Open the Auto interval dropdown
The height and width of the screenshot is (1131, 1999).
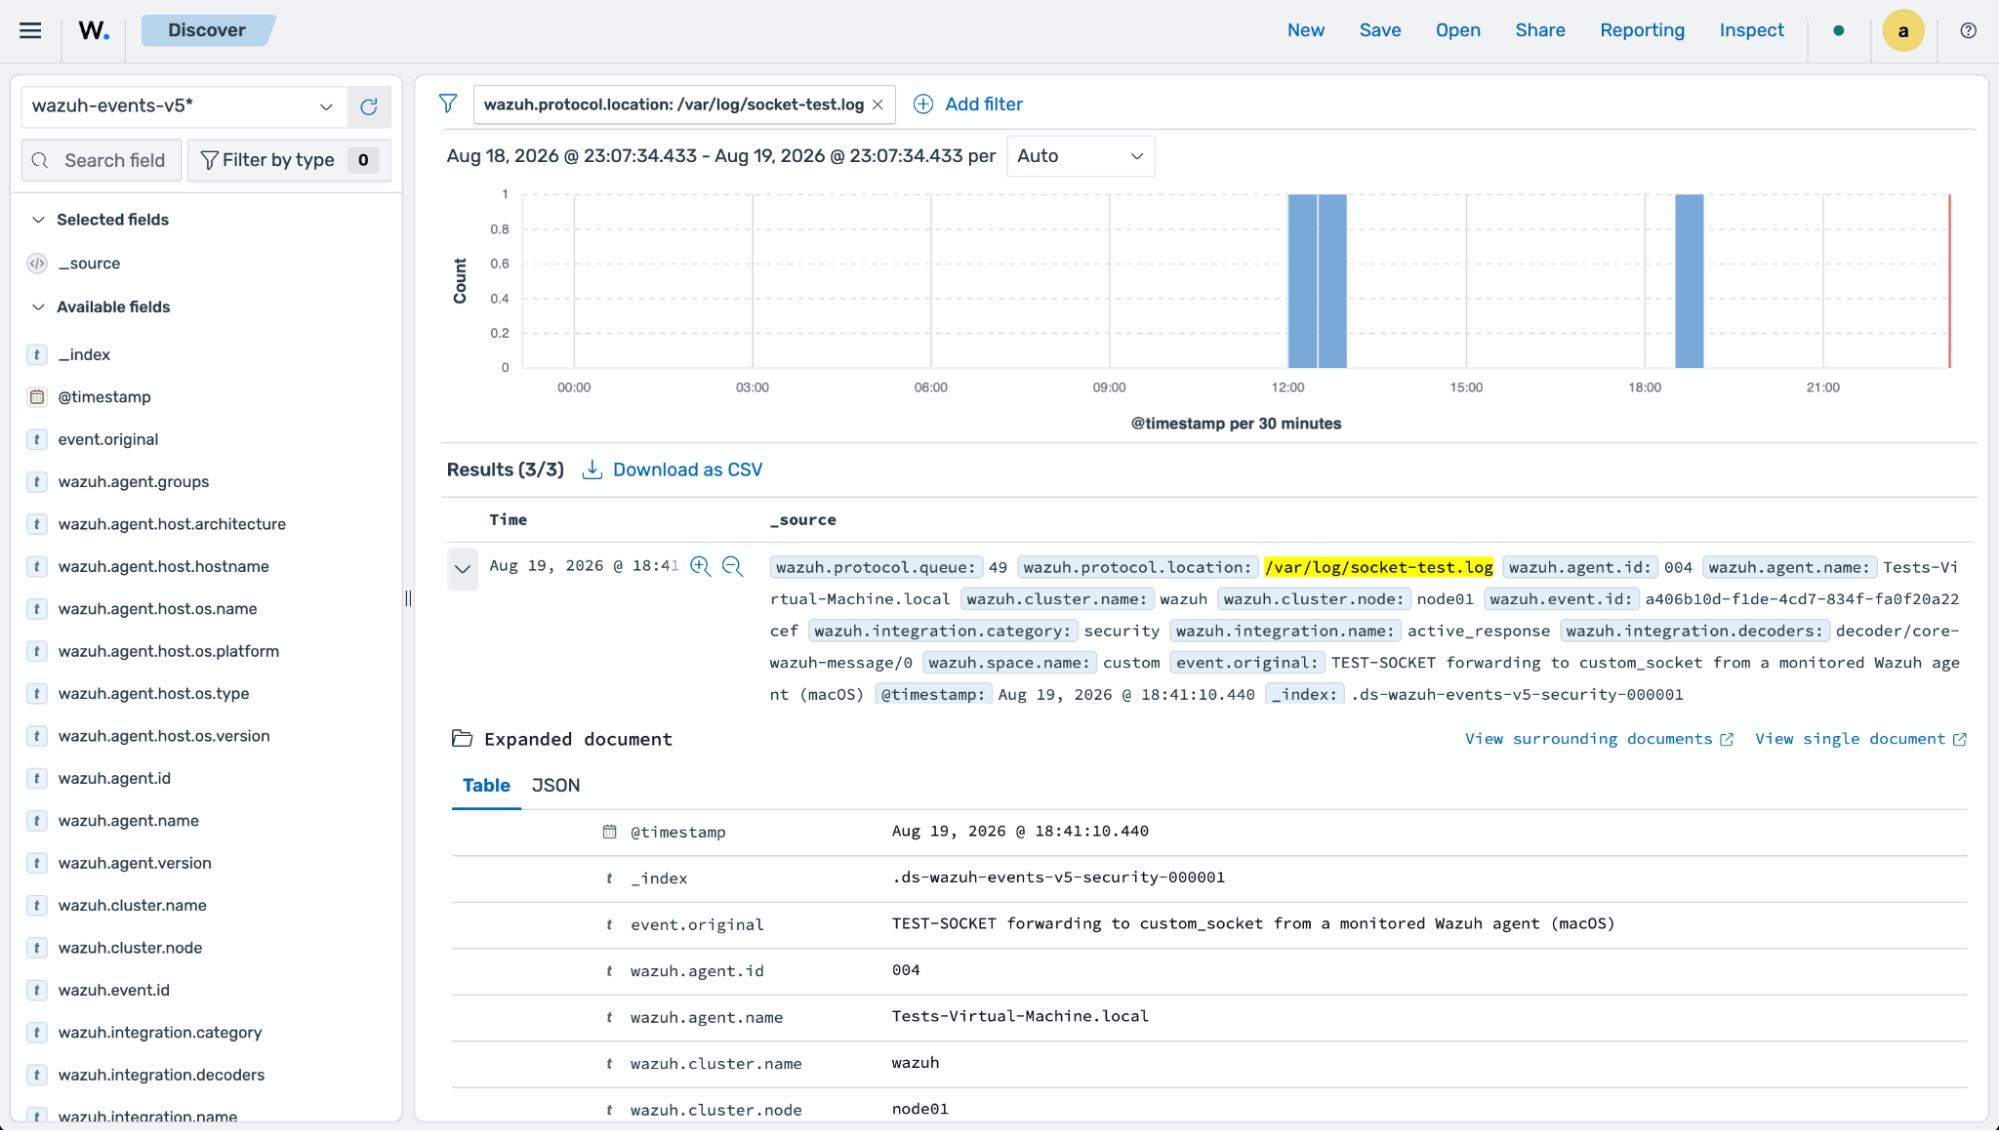1080,156
